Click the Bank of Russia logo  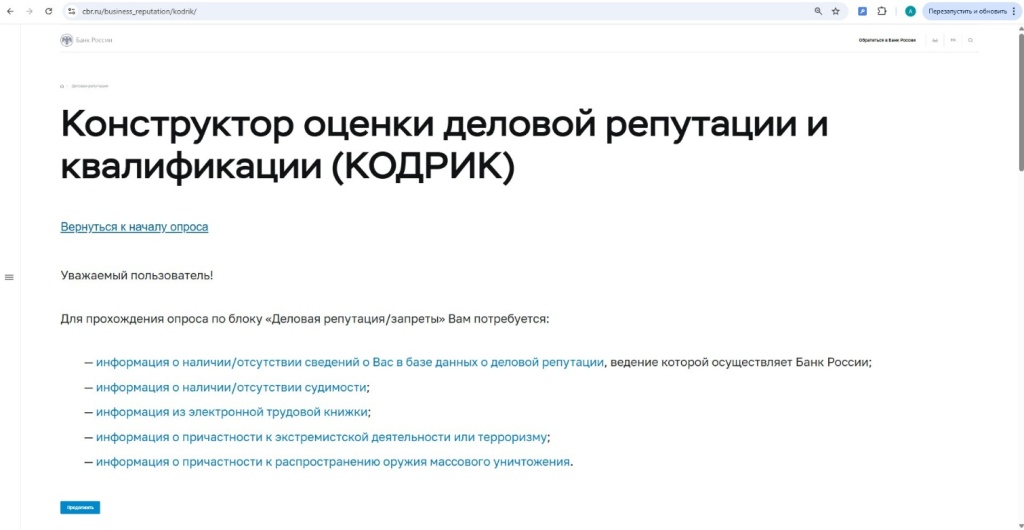pyautogui.click(x=87, y=40)
